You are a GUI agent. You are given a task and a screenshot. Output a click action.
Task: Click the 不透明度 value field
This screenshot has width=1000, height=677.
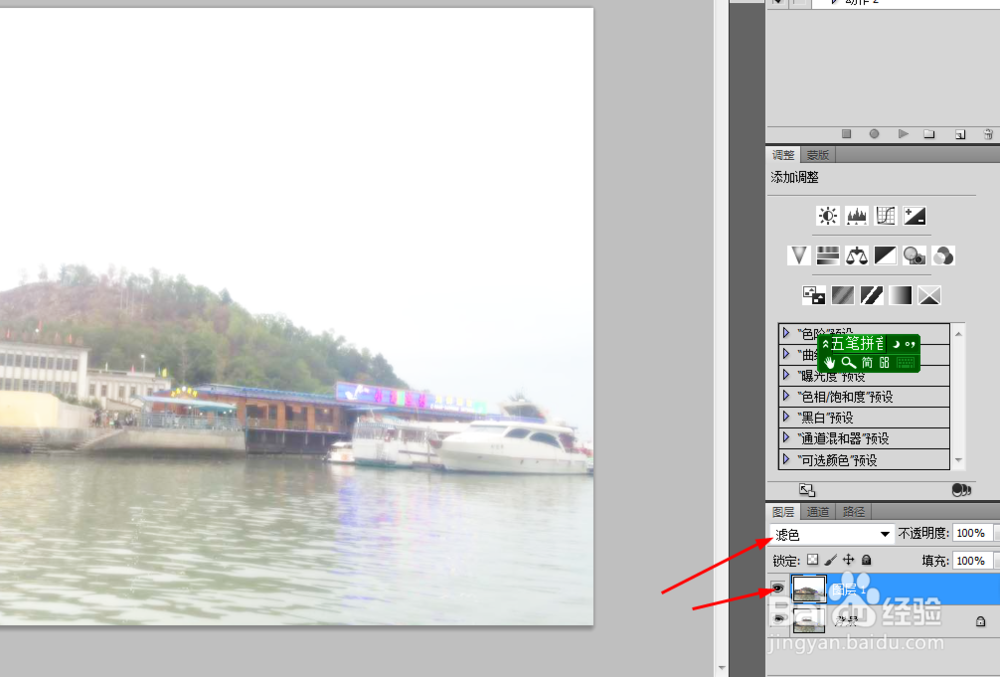coord(972,533)
